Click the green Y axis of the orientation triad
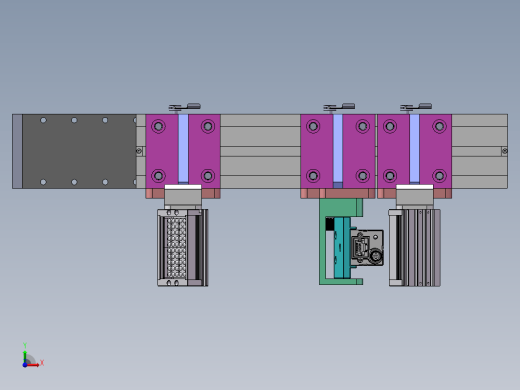This screenshot has height=390, width=520. tap(25, 356)
